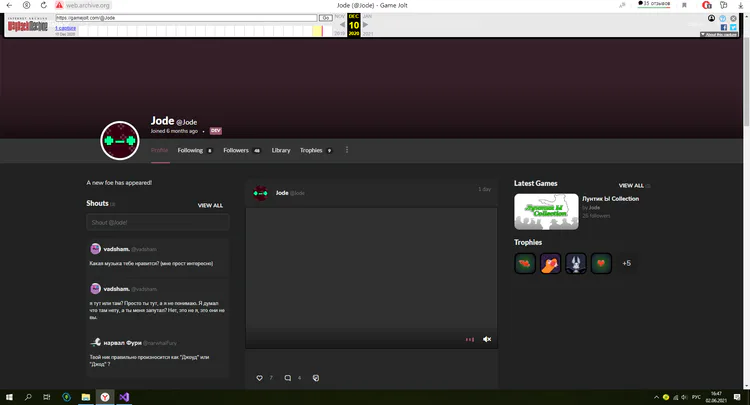This screenshot has height=405, width=750.
Task: Open the Trophies tab
Action: pos(316,150)
